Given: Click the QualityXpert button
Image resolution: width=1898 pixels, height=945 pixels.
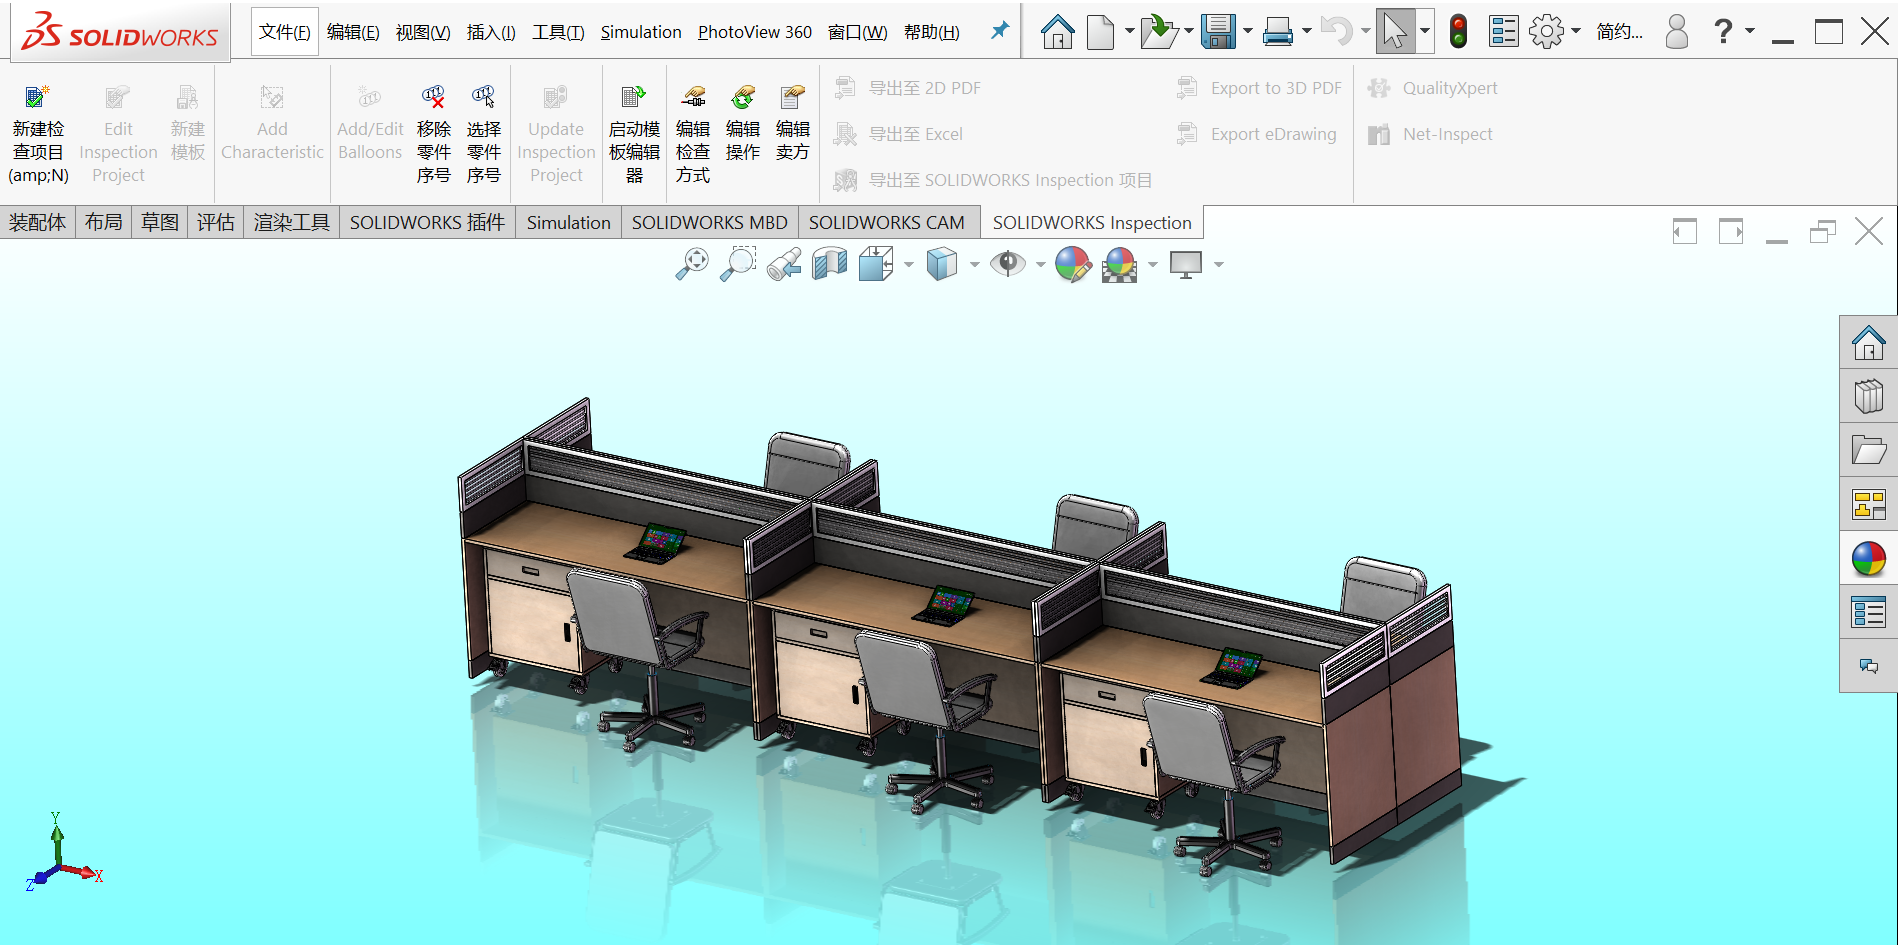Looking at the screenshot, I should (x=1432, y=88).
